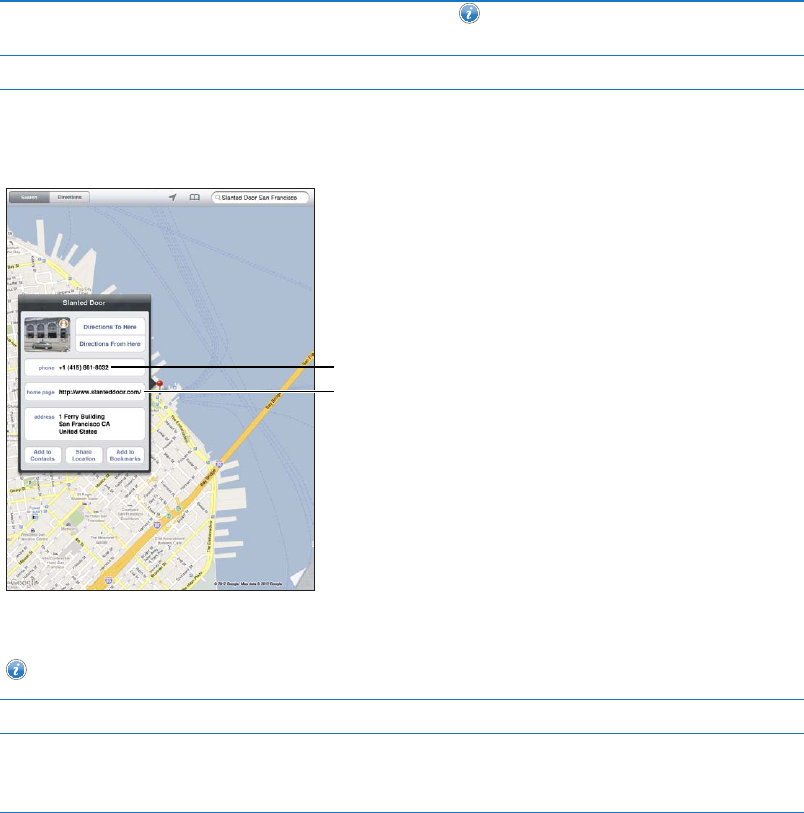
Task: Tap Directions From Here button
Action: point(110,344)
